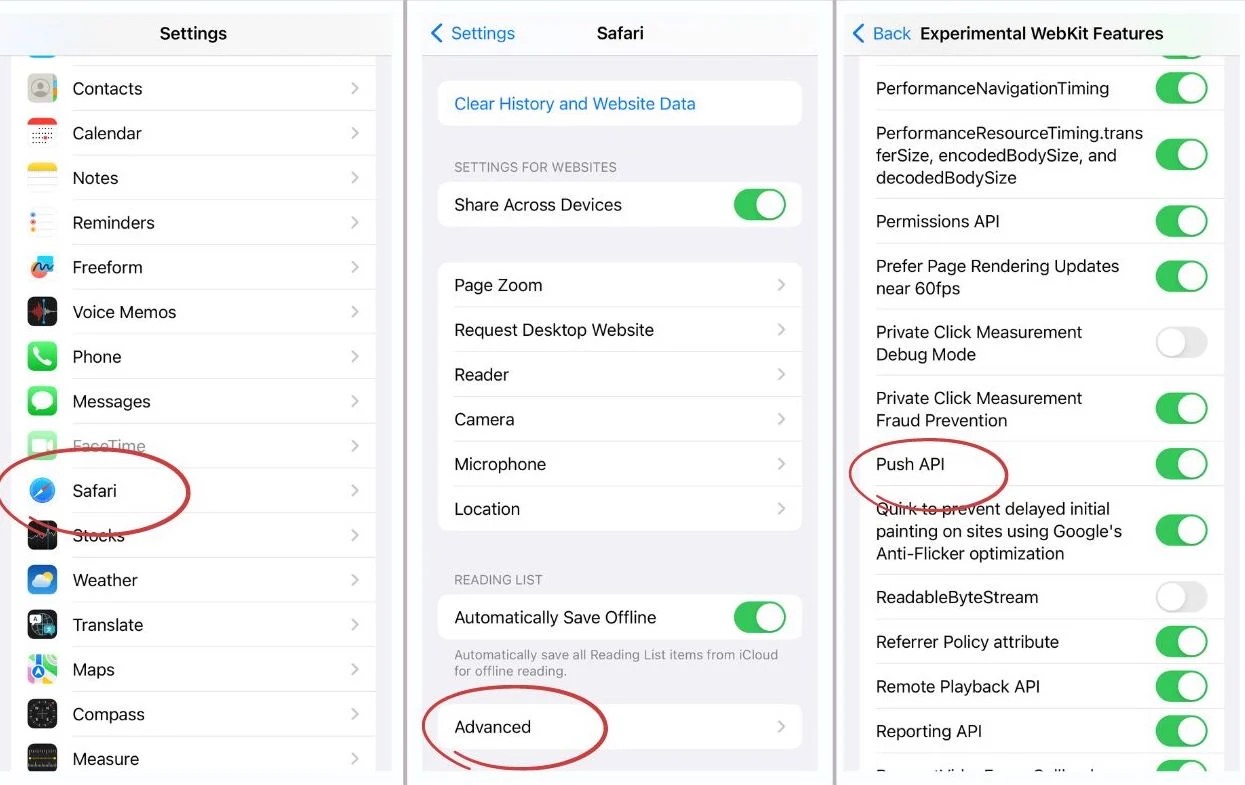The image size is (1245, 785).
Task: Open the Maps icon
Action: coord(42,670)
